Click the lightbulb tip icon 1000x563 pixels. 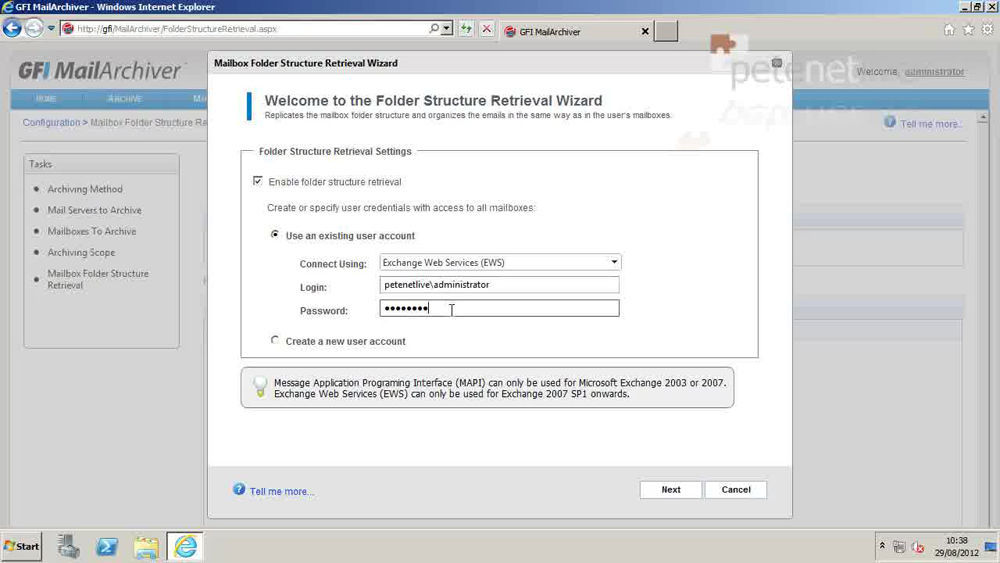[x=260, y=386]
